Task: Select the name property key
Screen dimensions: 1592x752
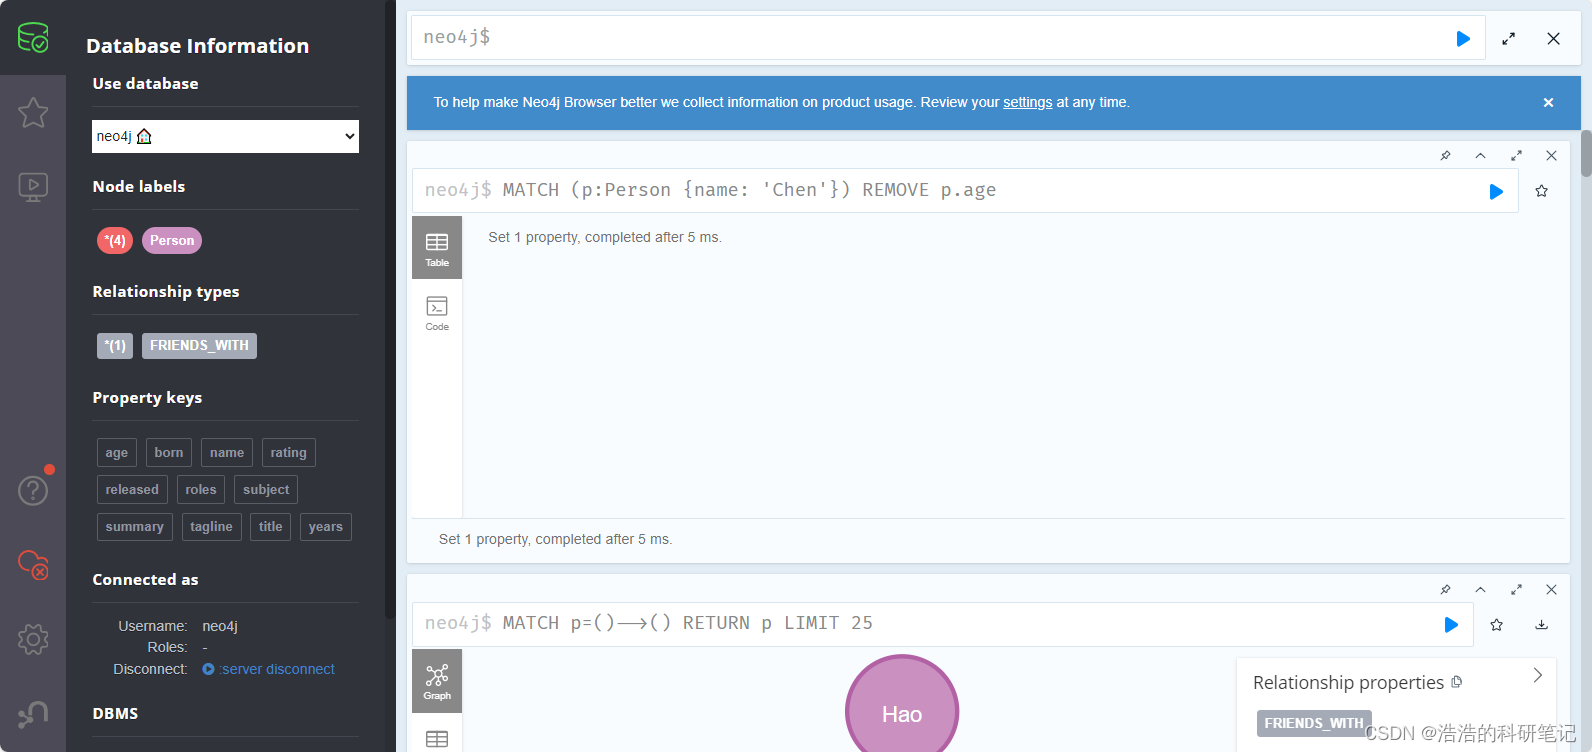Action: (x=227, y=453)
